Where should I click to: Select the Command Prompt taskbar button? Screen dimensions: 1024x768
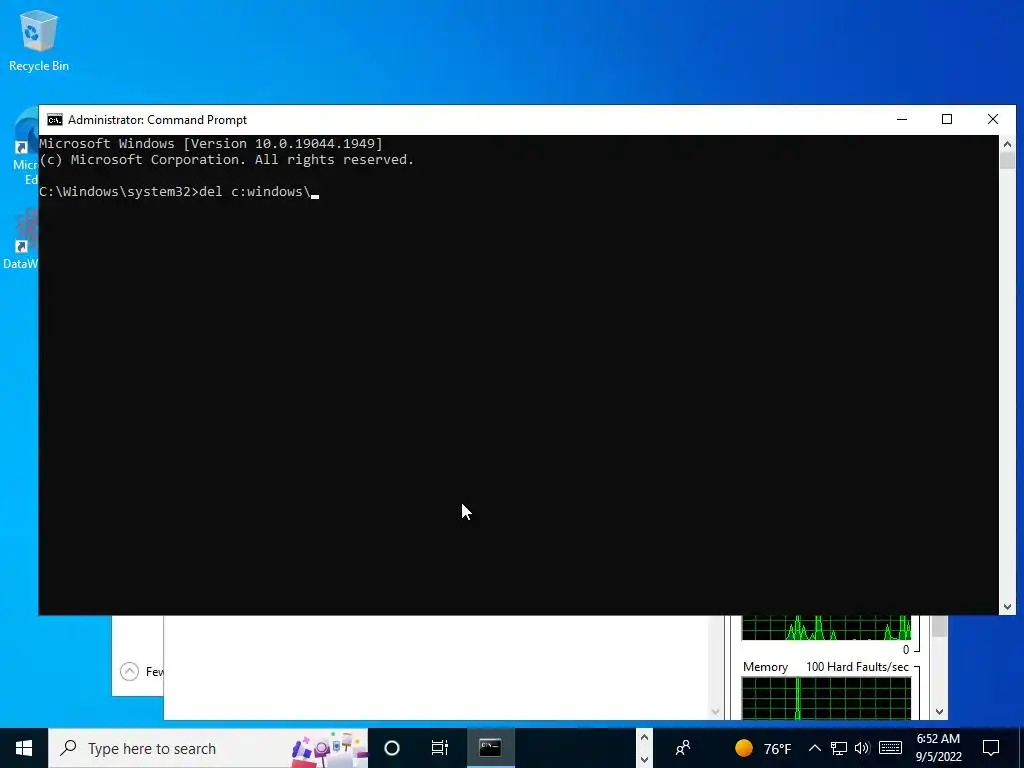pos(490,748)
